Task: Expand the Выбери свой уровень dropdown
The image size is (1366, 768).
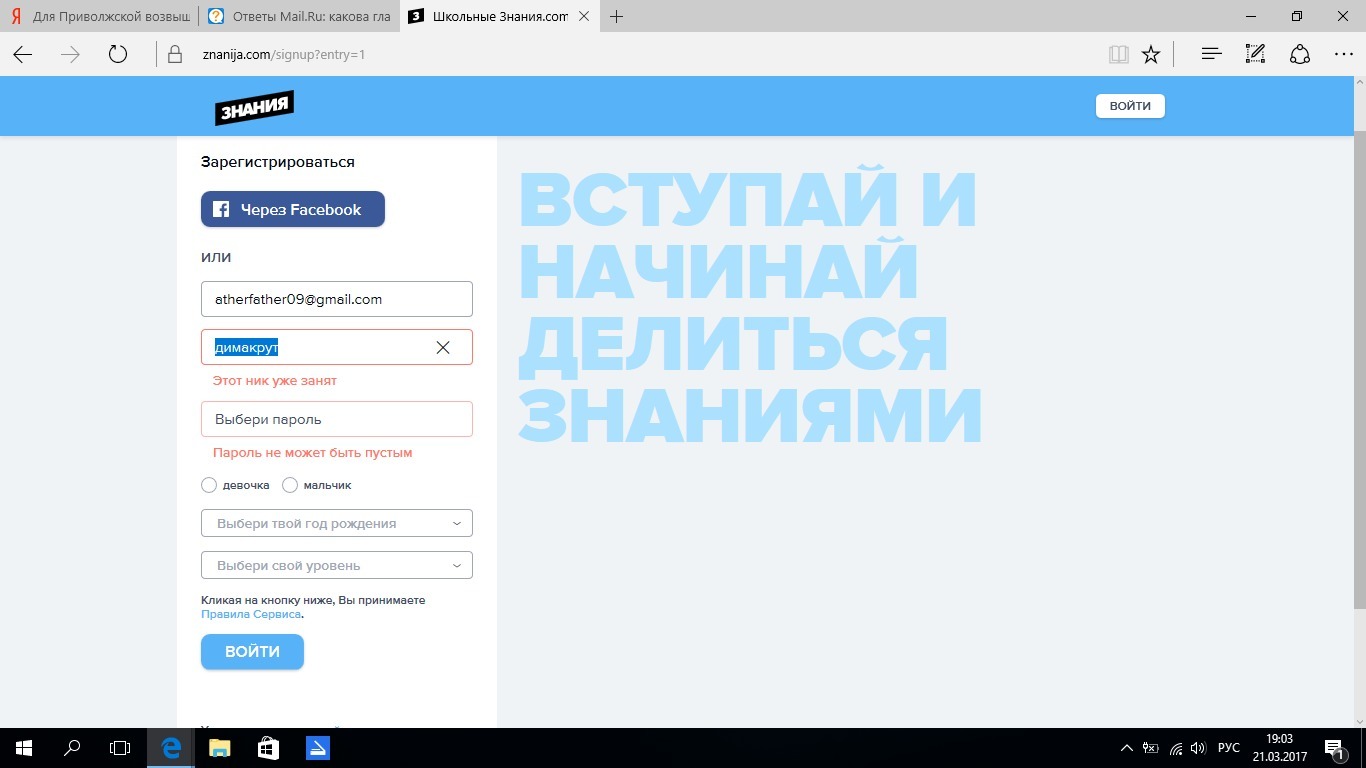Action: (336, 565)
